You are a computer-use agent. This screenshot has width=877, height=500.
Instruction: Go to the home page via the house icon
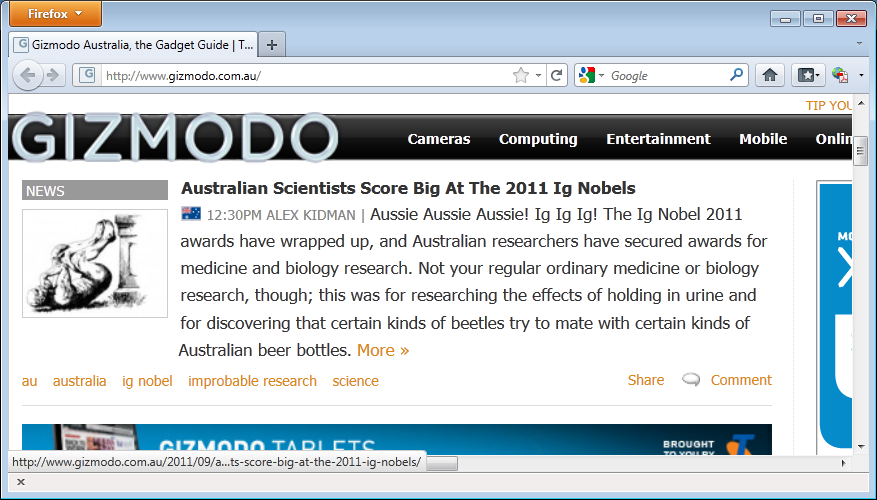tap(770, 75)
